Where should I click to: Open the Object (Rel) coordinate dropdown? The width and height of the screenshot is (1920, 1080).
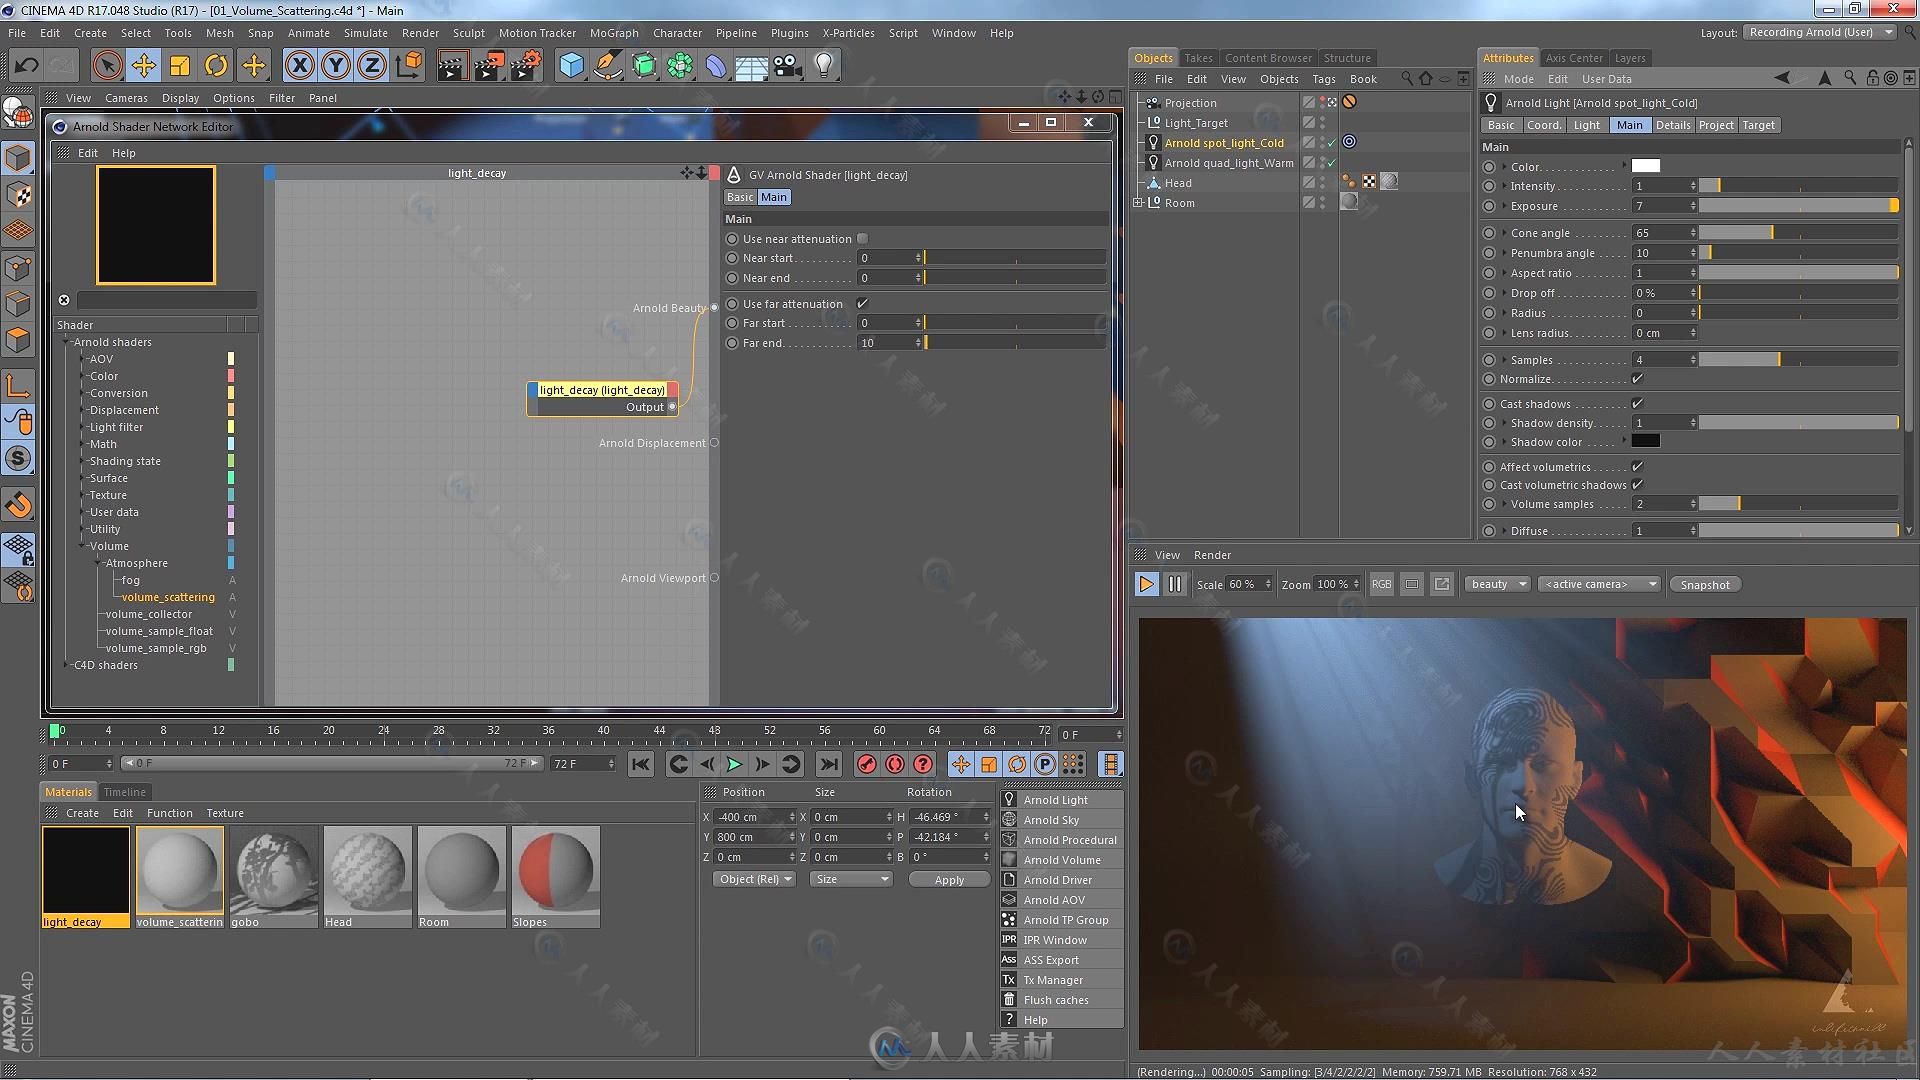pyautogui.click(x=754, y=879)
